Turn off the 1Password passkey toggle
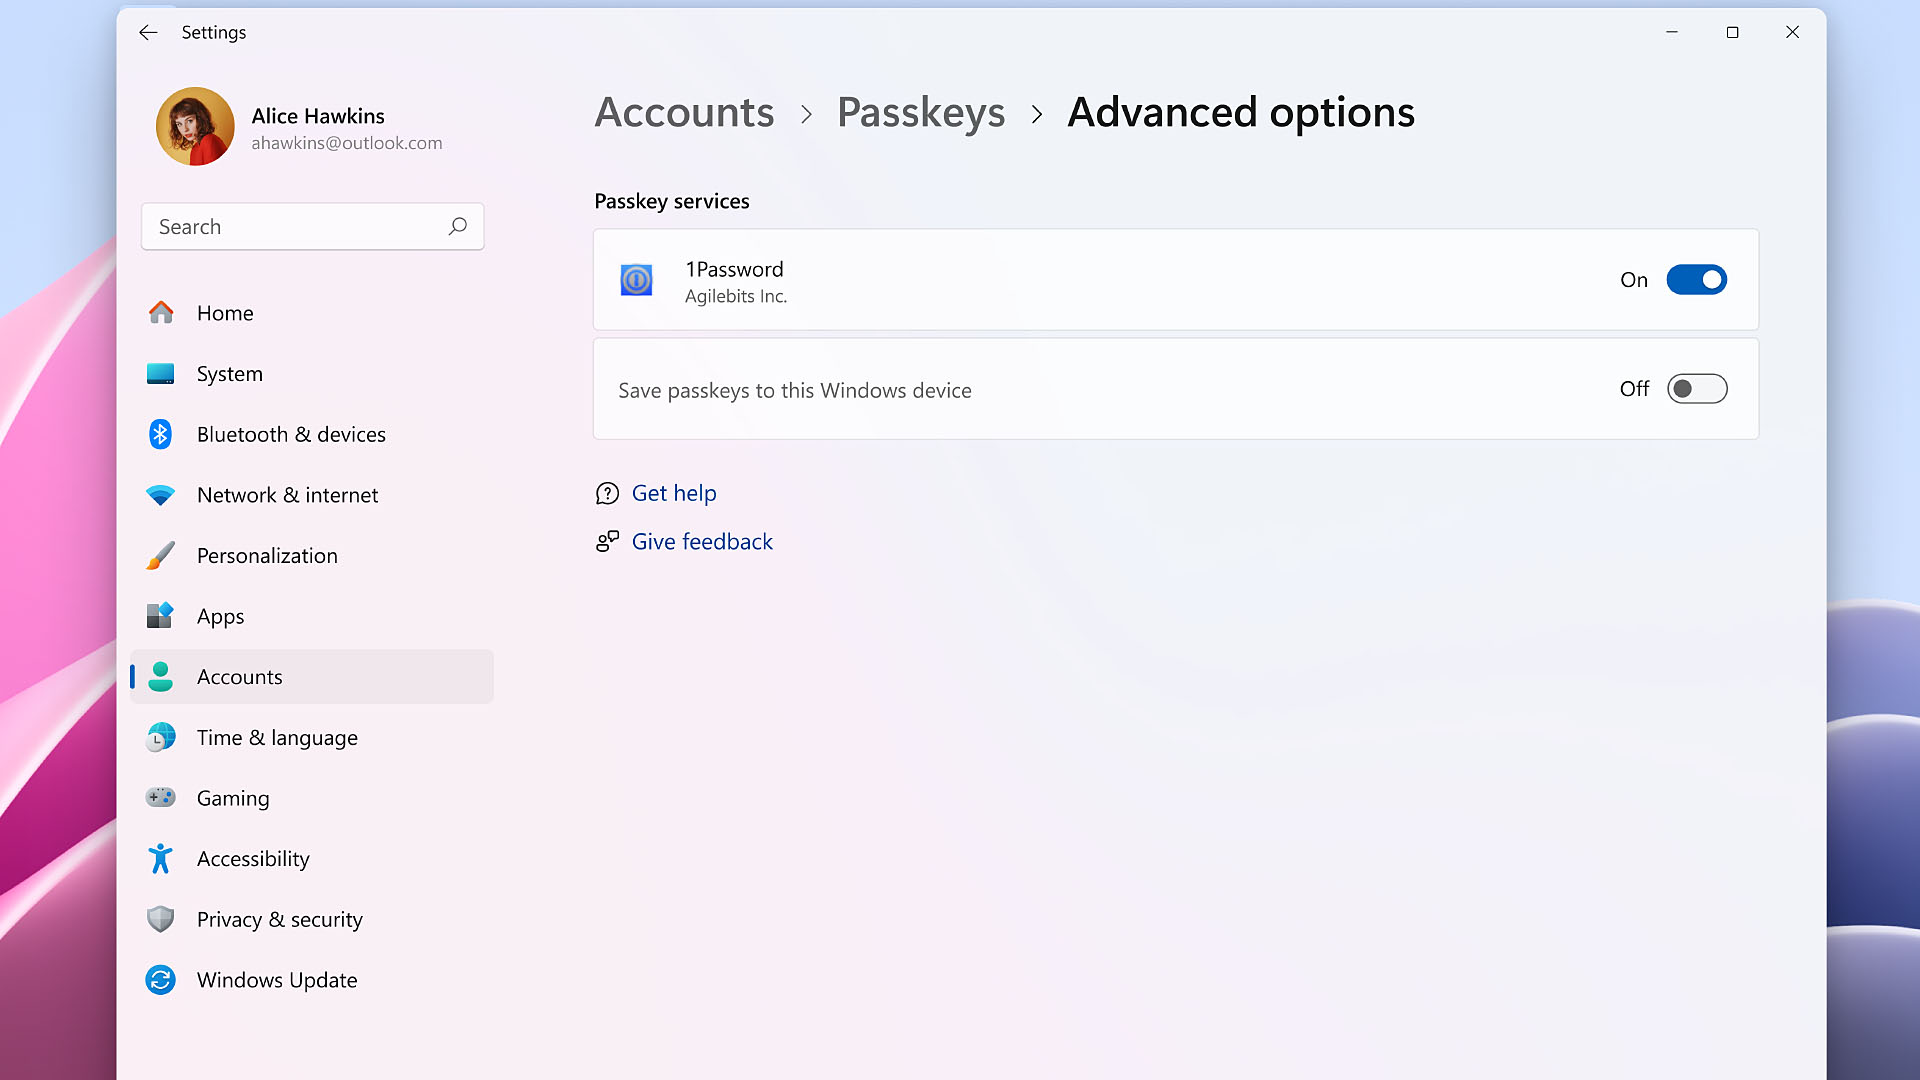Viewport: 1920px width, 1080px height. (1696, 280)
